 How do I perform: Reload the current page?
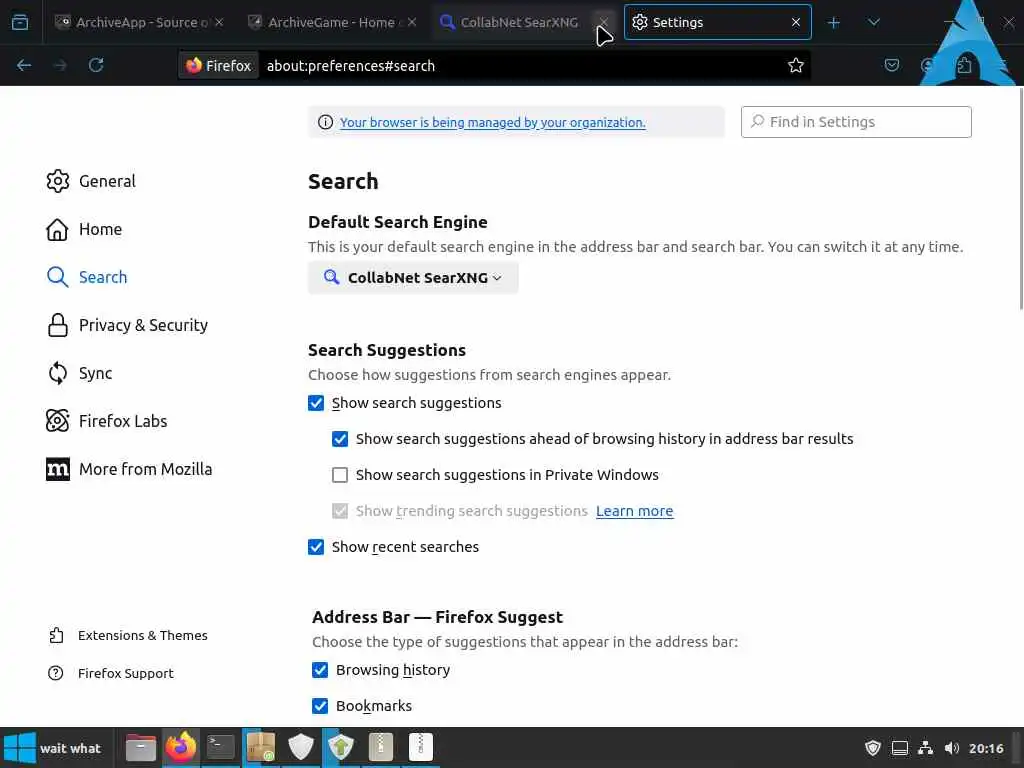(x=96, y=65)
